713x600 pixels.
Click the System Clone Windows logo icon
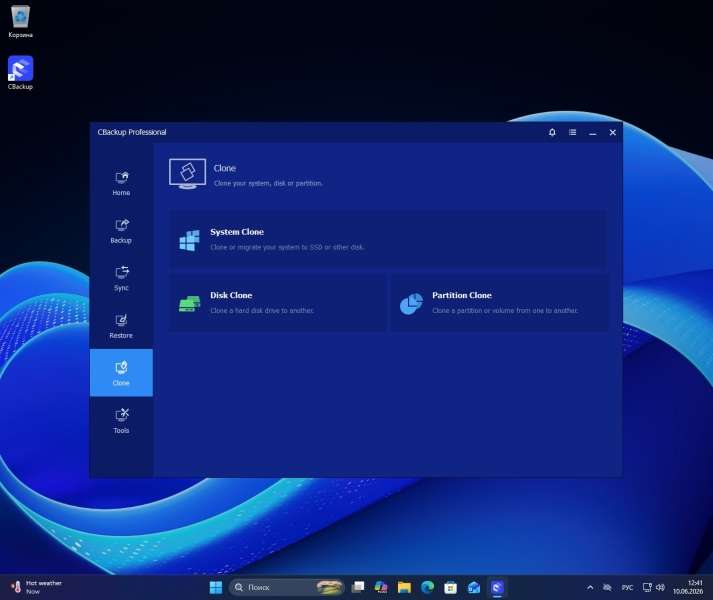coord(189,240)
